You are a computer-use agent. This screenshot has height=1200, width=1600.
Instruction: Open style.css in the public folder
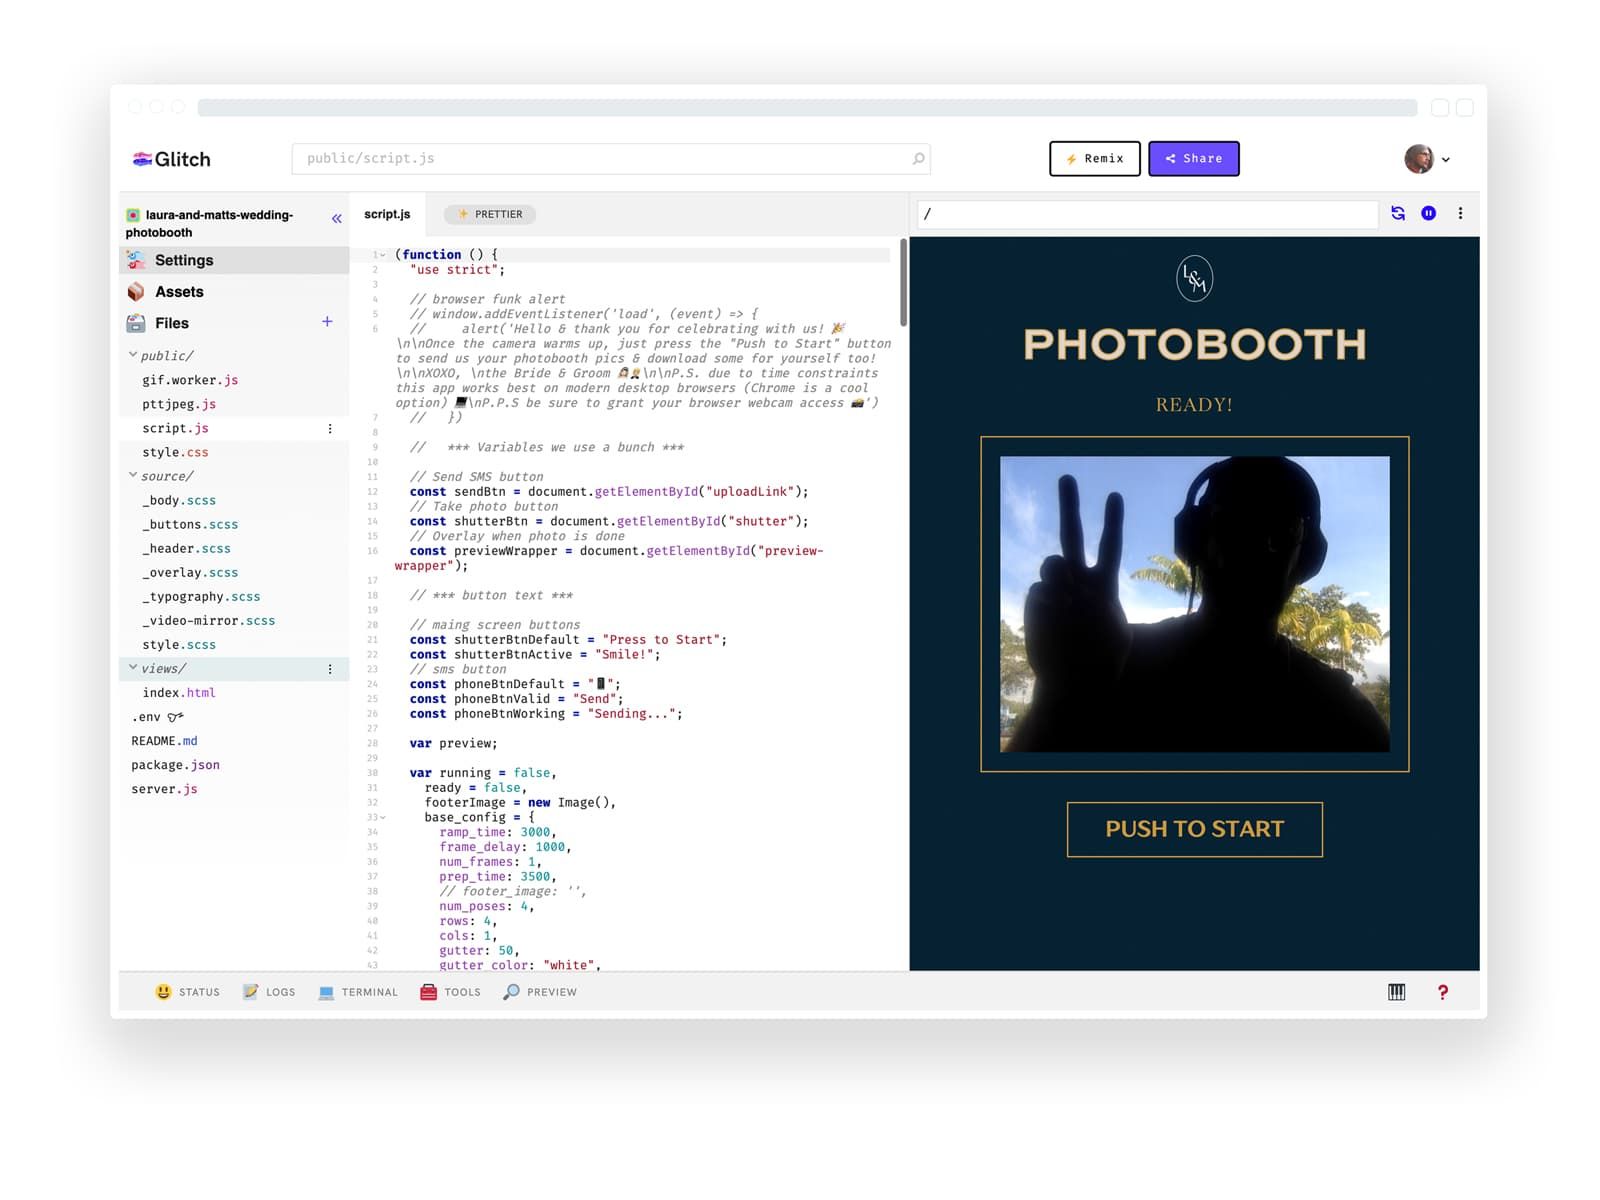pos(175,452)
